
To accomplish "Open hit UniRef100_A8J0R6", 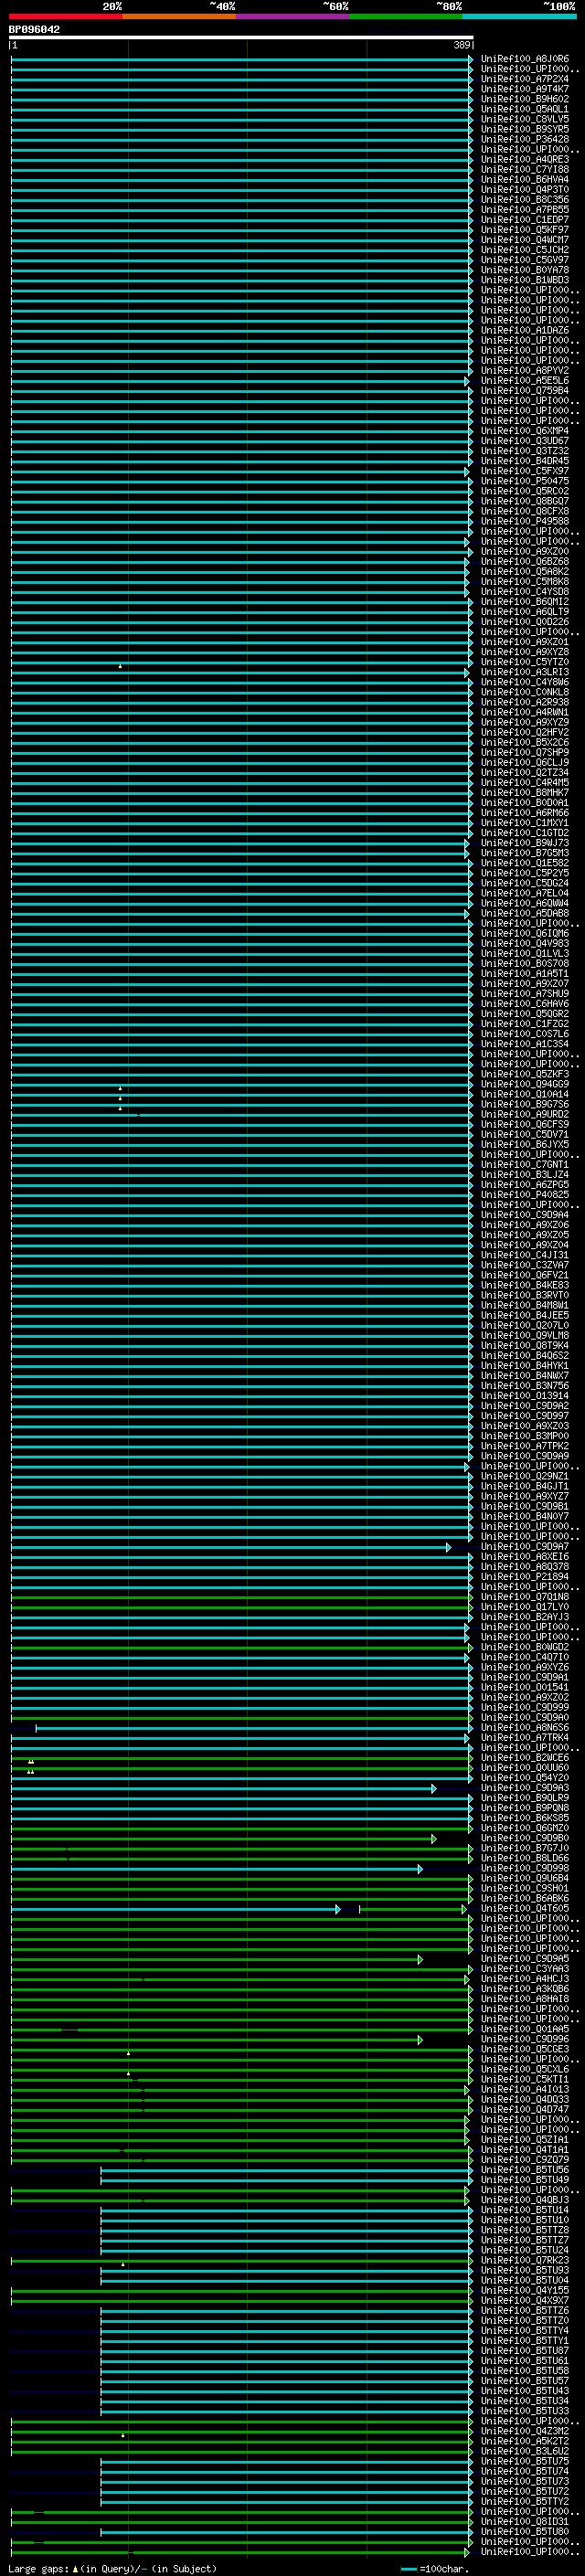I will [525, 59].
